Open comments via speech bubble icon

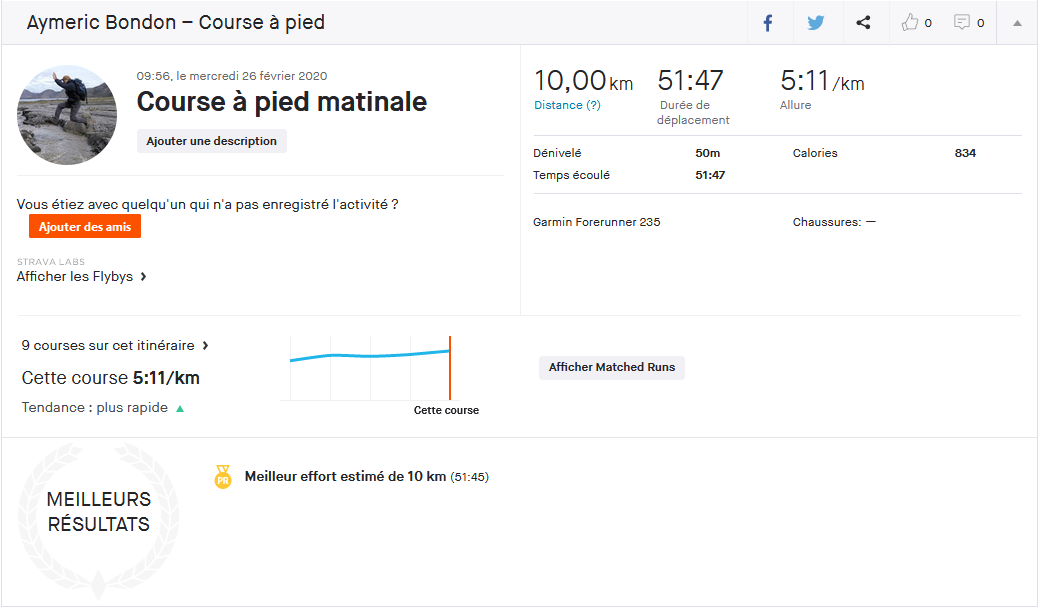(962, 23)
